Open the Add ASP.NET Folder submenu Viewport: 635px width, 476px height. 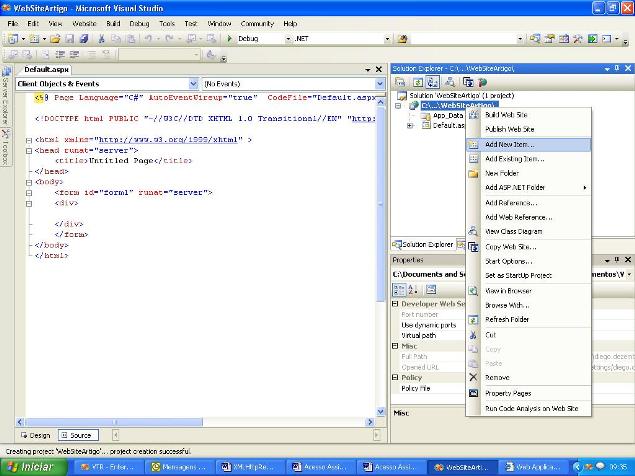click(528, 187)
